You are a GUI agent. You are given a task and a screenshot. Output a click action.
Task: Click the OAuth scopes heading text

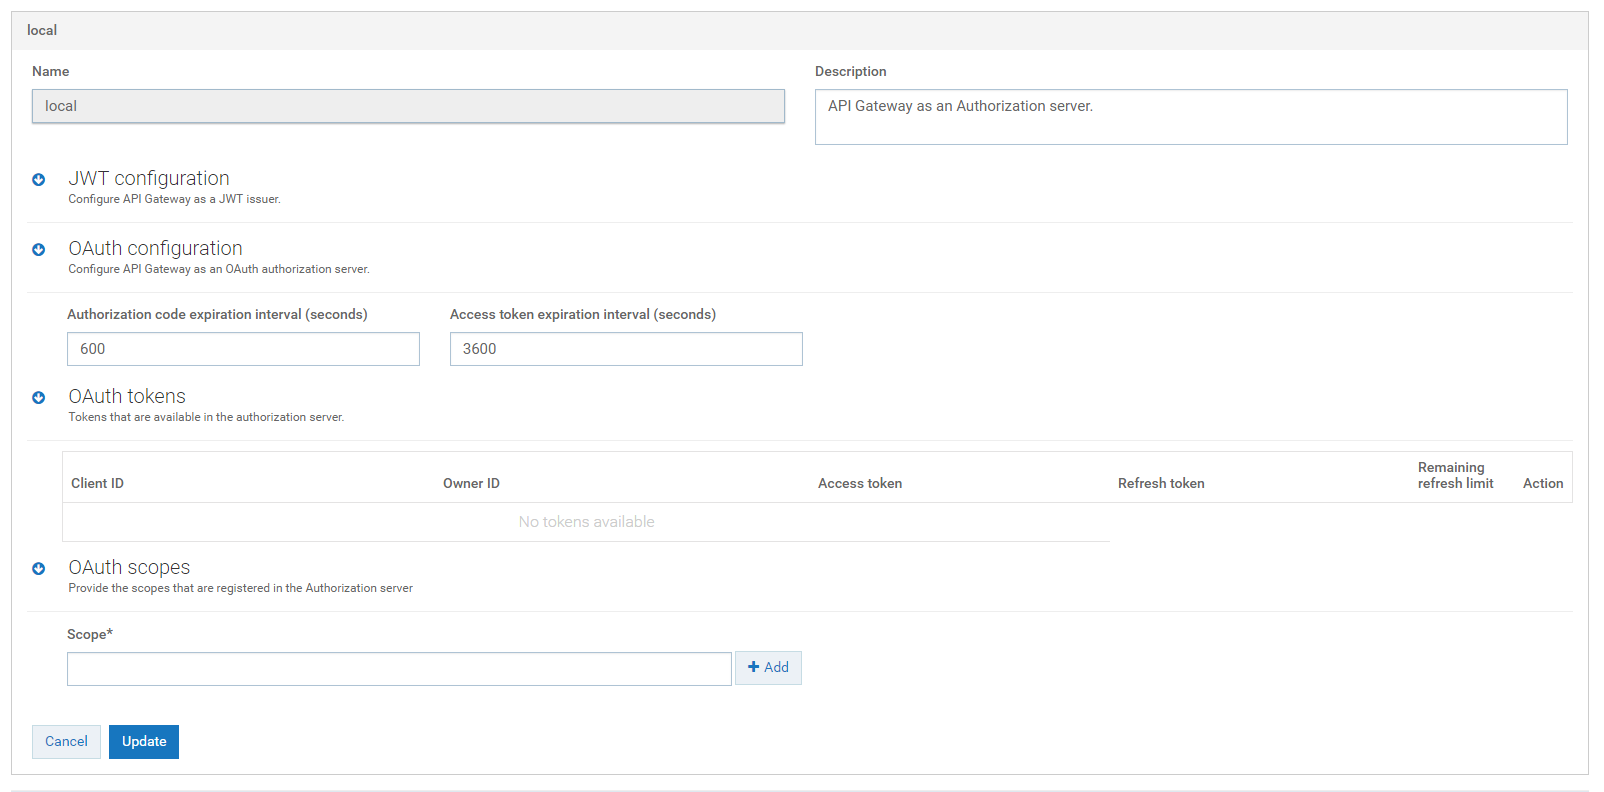coord(129,568)
